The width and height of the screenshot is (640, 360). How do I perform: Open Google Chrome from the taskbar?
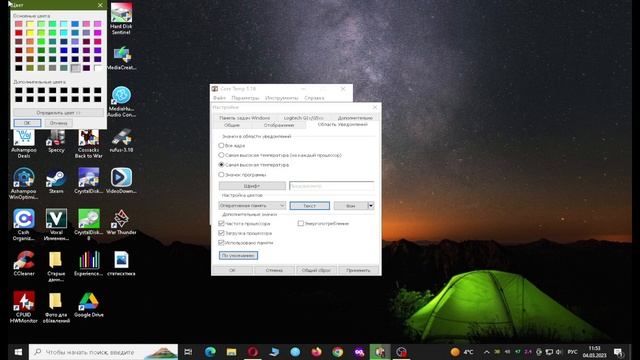click(338, 352)
